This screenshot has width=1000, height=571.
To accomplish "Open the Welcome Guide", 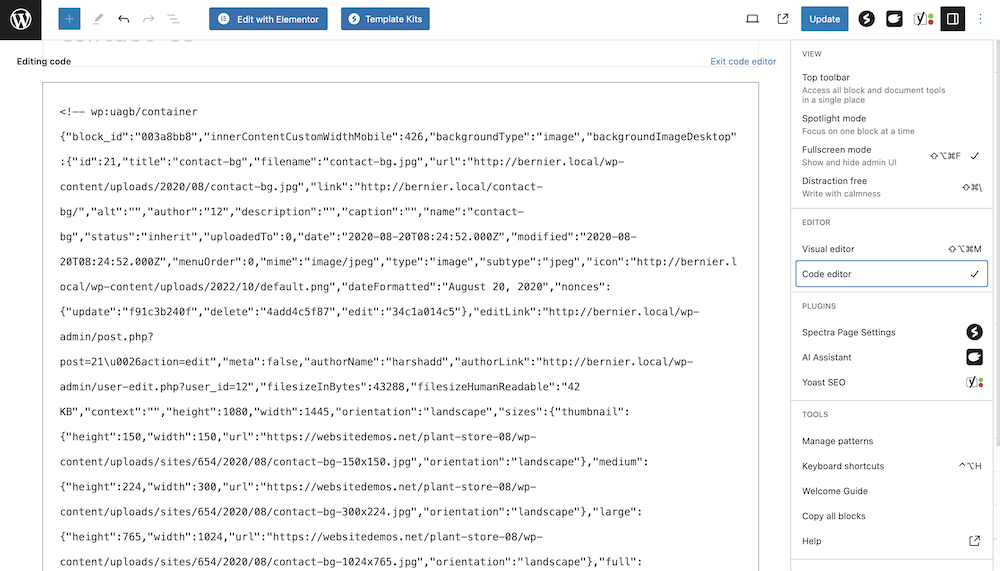I will (892, 491).
